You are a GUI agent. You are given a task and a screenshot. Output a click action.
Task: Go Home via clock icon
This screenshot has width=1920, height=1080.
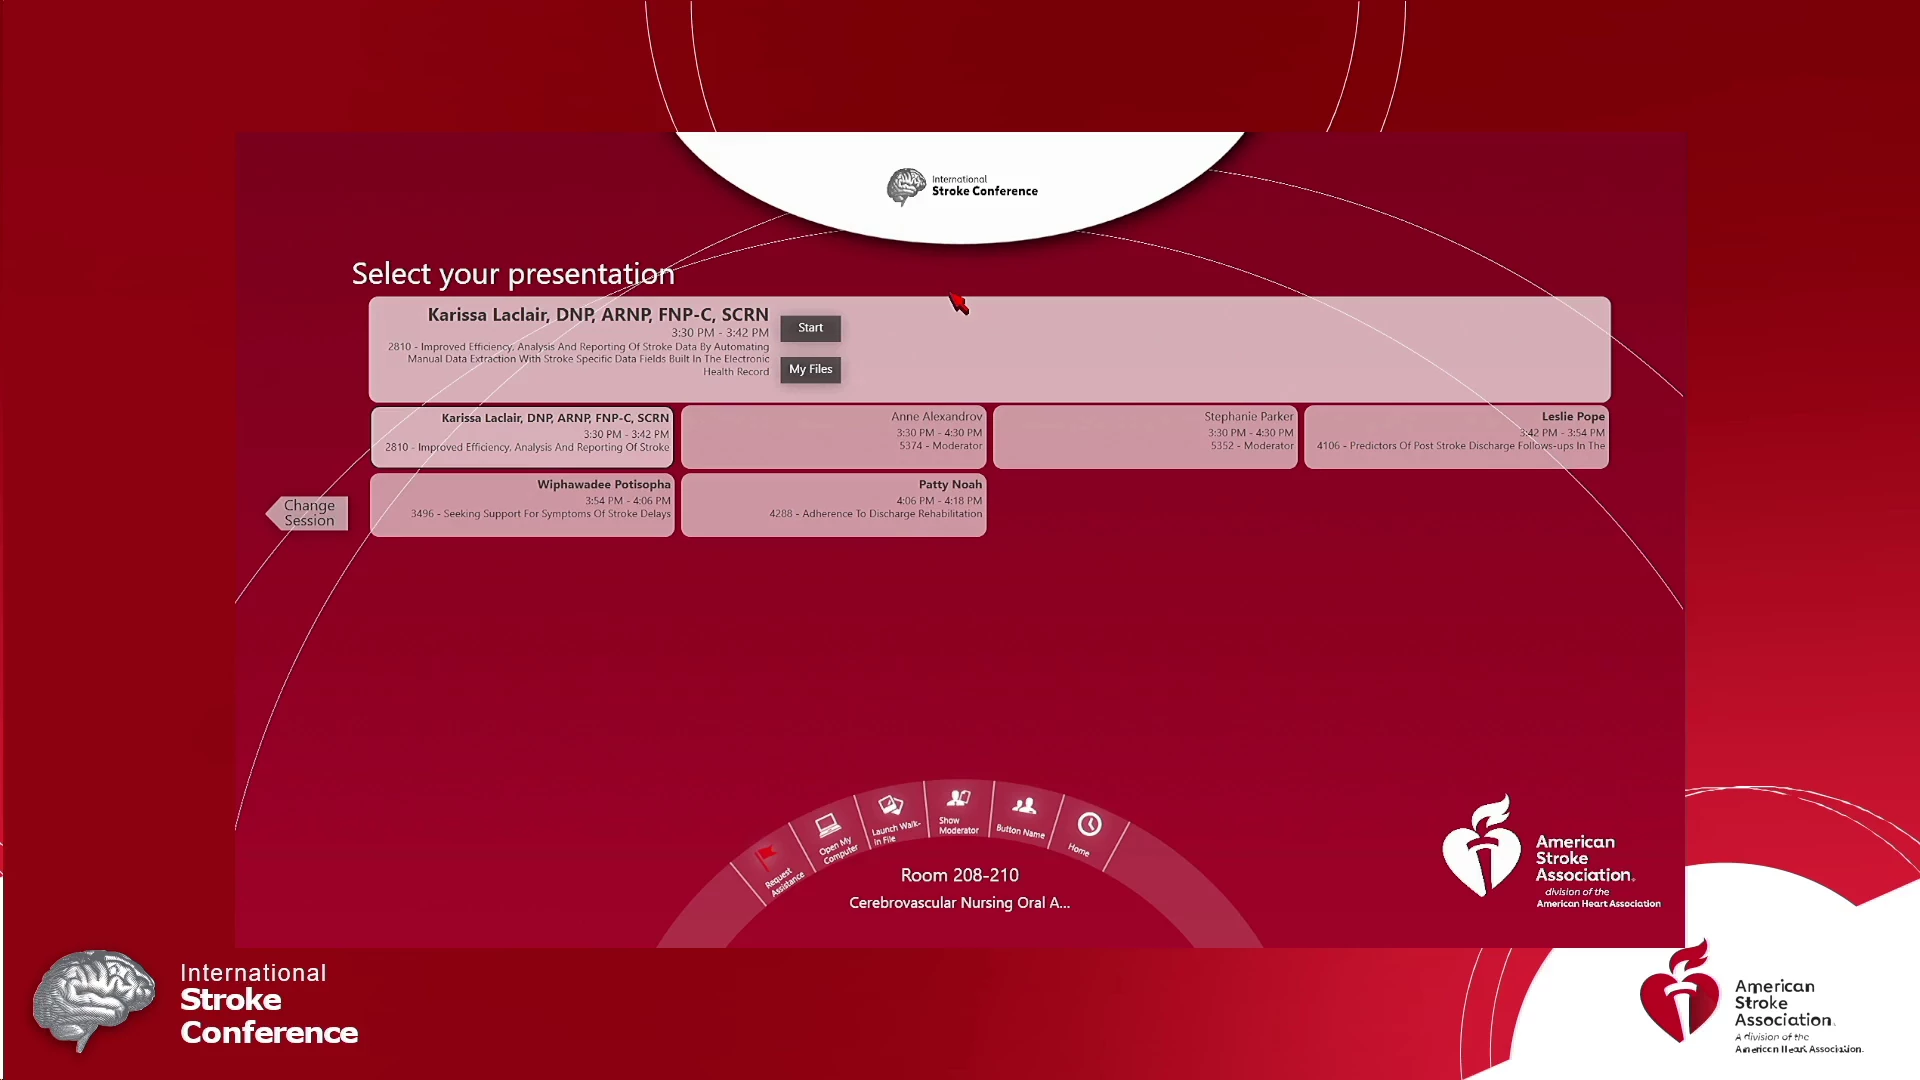point(1089,825)
